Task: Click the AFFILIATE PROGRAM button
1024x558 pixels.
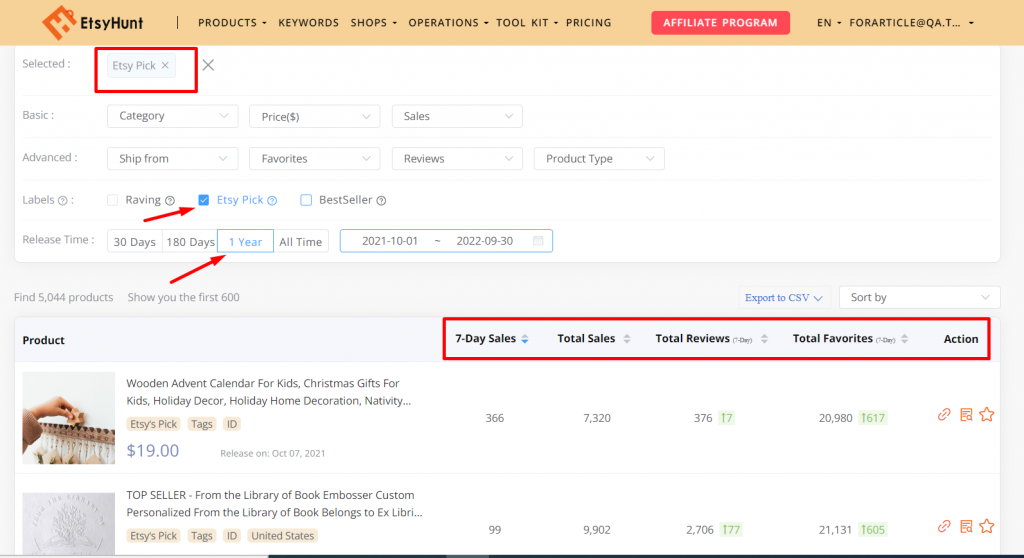Action: coord(720,23)
